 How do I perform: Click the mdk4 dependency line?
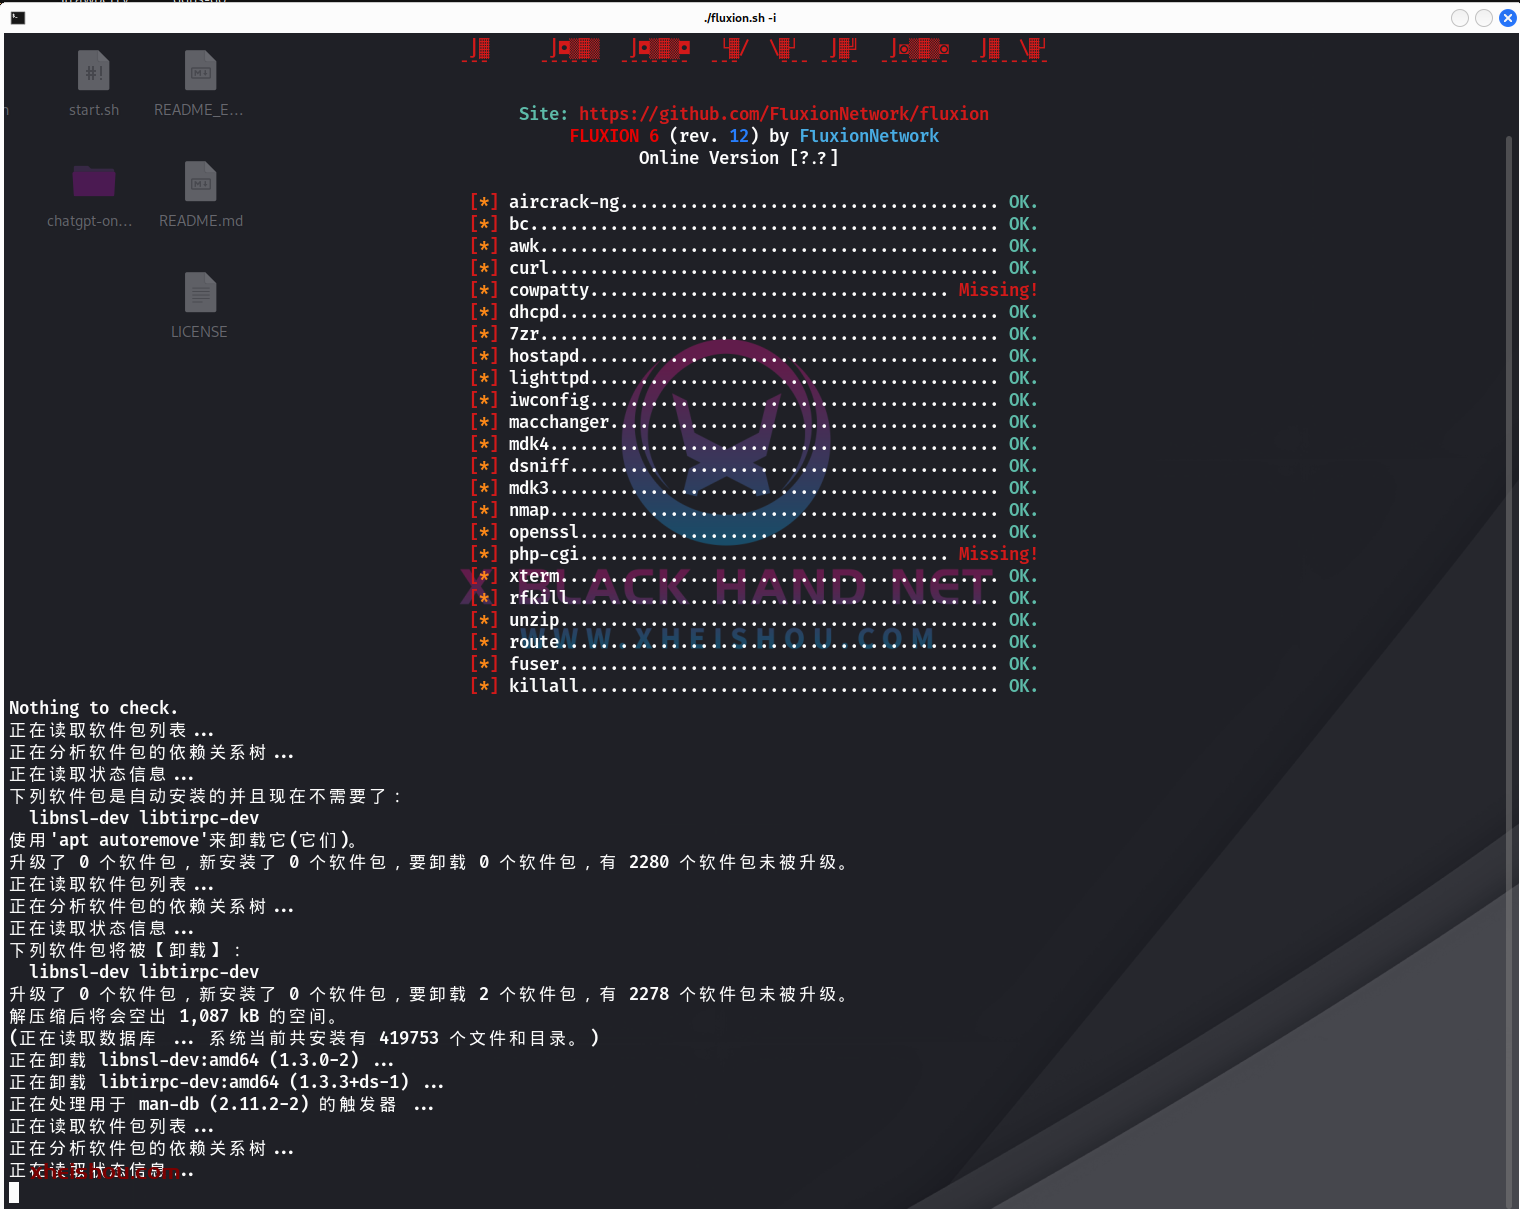754,444
